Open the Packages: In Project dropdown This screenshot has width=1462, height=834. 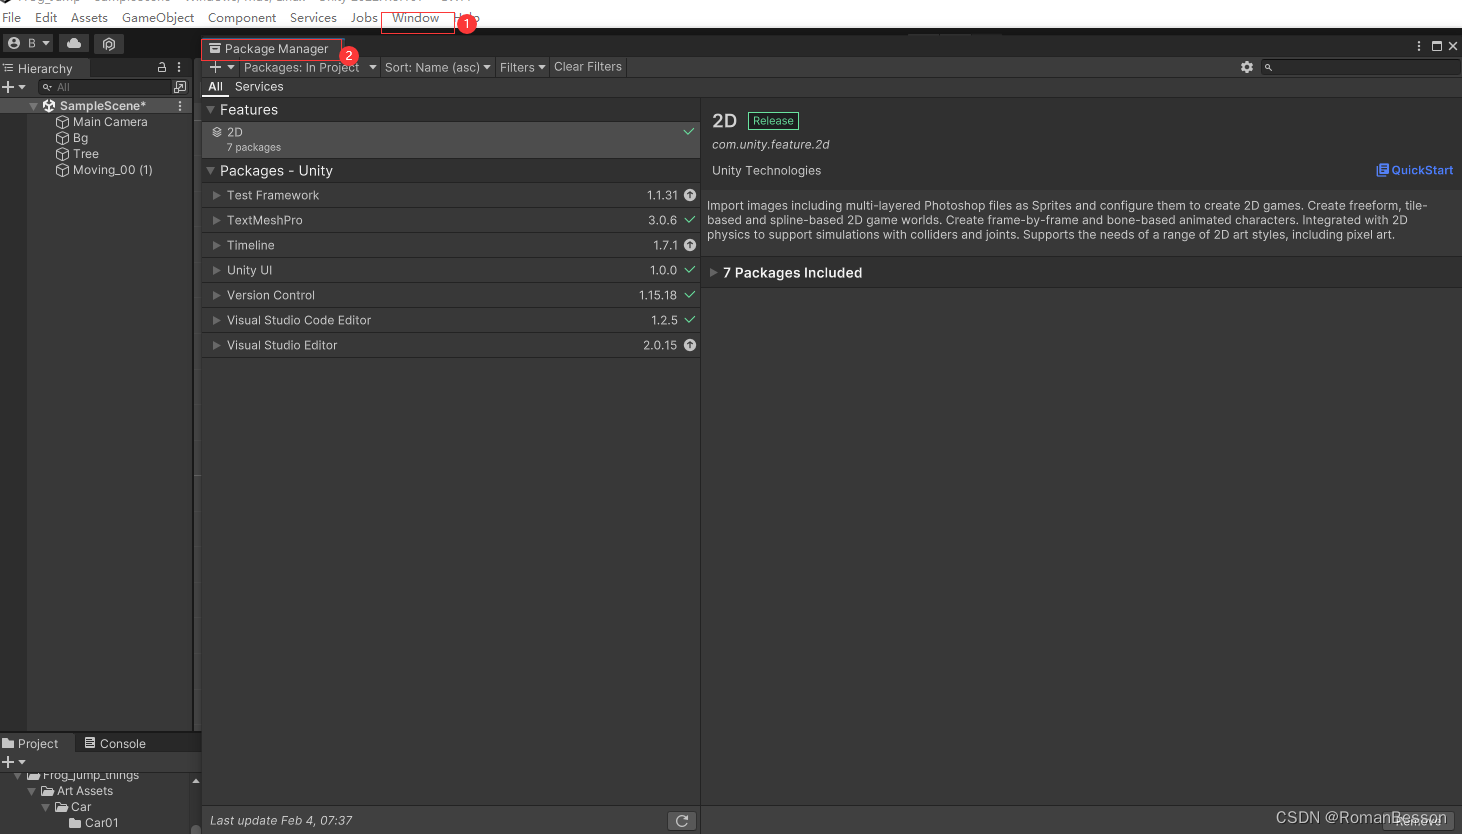310,67
